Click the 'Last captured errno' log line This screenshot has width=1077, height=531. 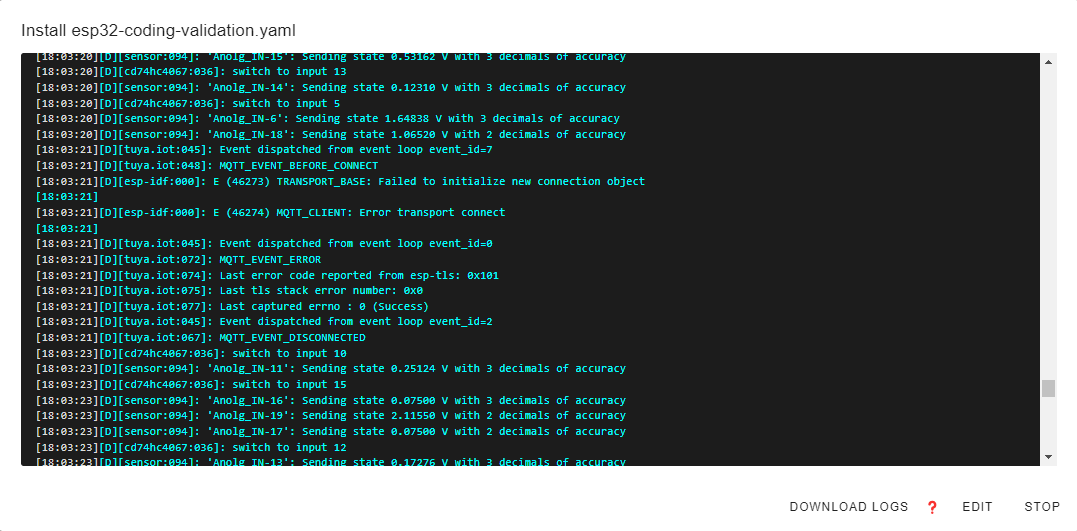232,307
